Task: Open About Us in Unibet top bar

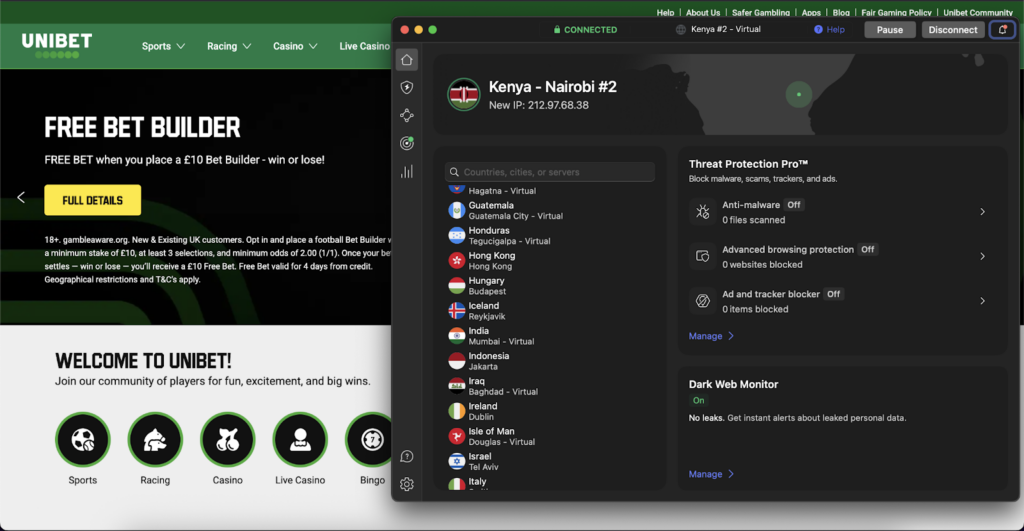Action: (703, 12)
